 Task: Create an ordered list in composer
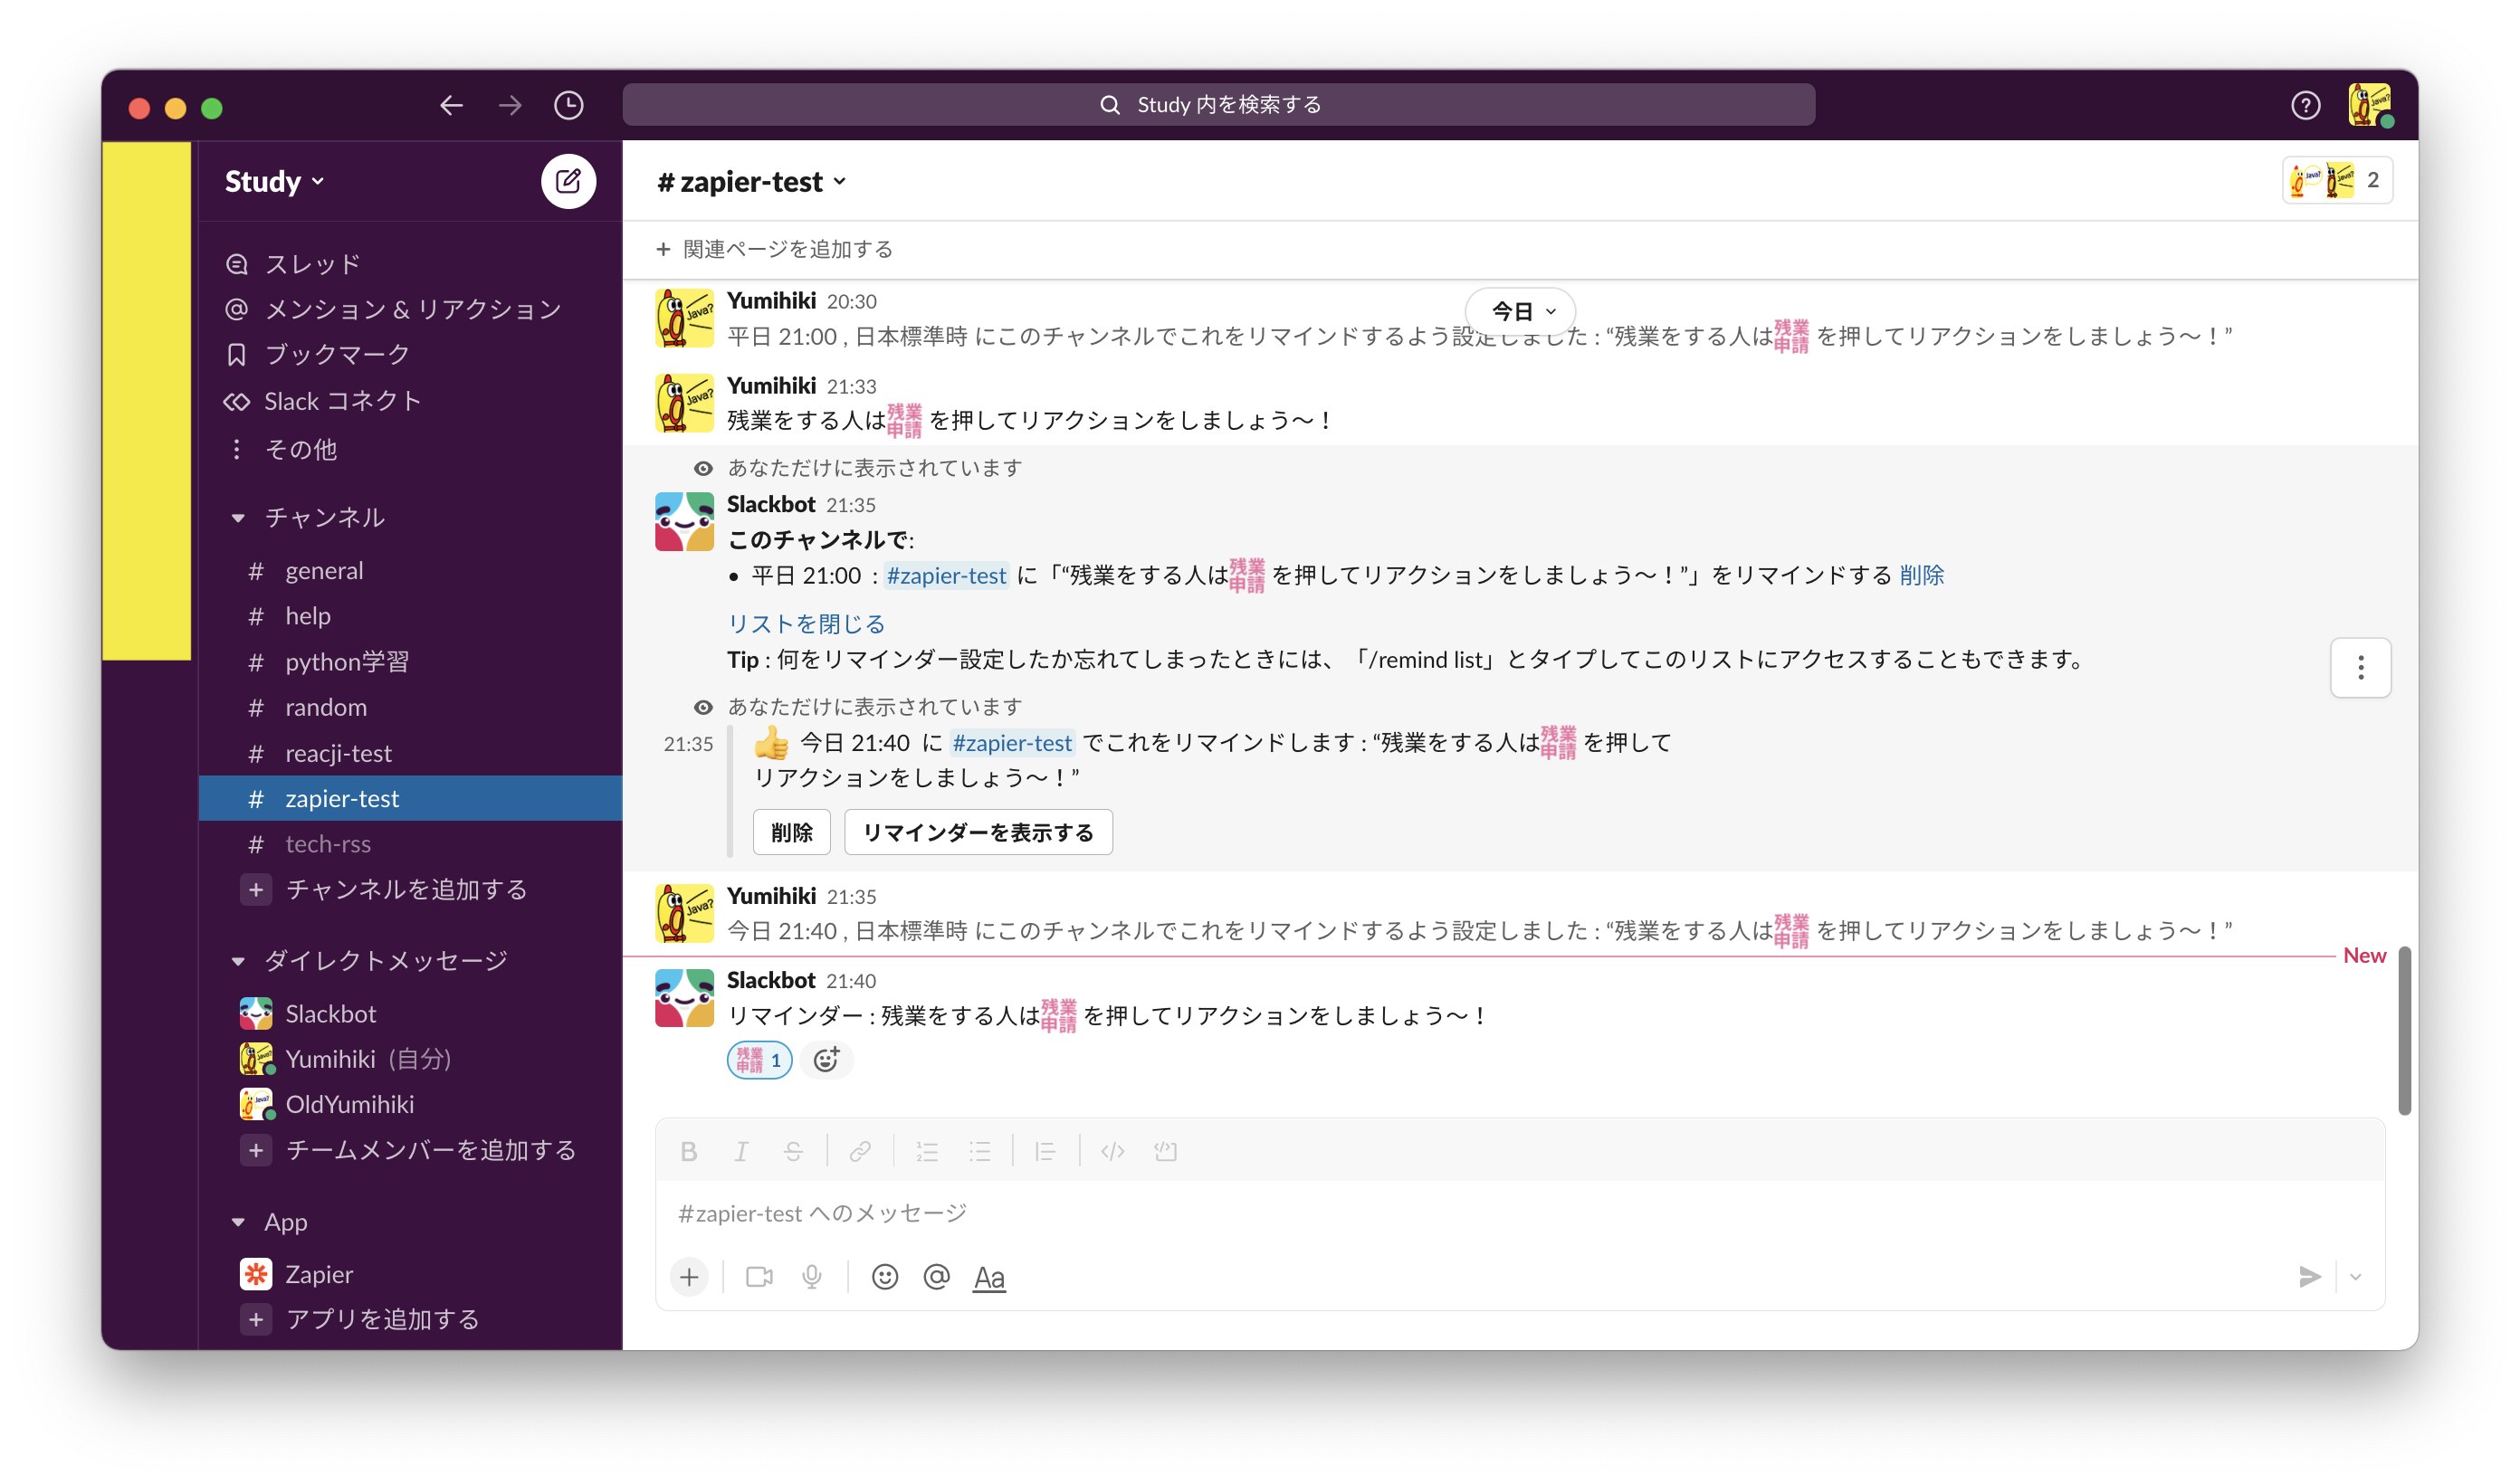[x=927, y=1151]
